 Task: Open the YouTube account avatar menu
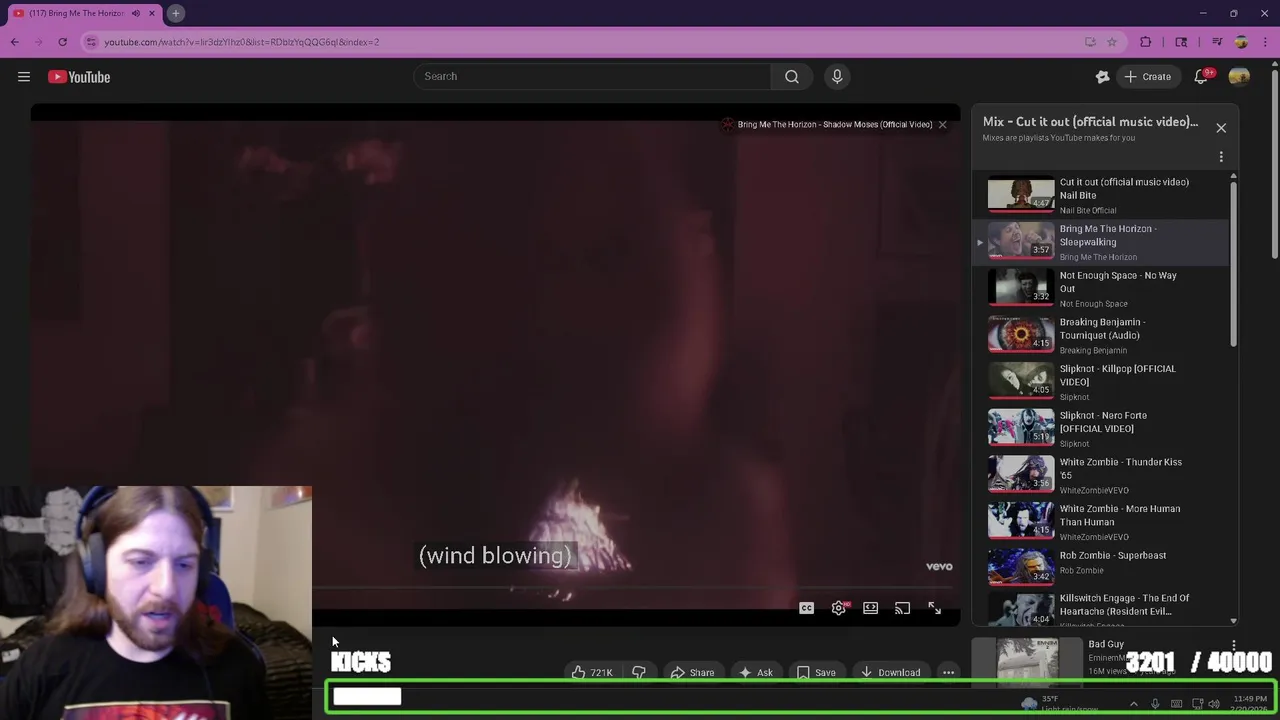tap(1239, 77)
